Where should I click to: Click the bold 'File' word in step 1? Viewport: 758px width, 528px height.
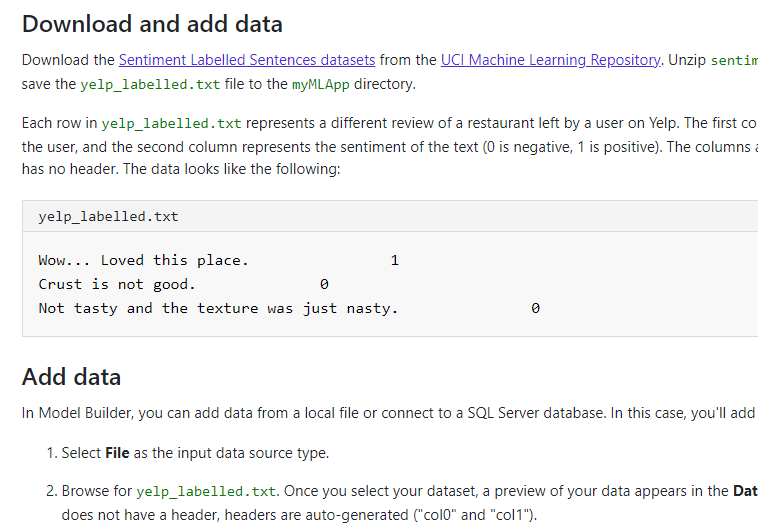point(117,453)
